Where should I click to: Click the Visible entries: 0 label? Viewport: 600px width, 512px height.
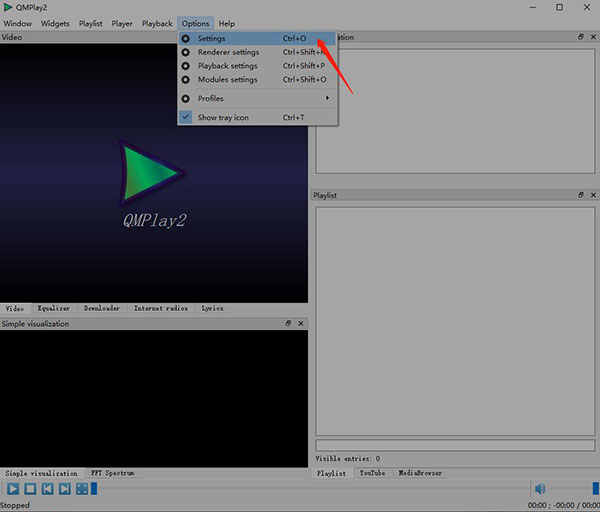[x=347, y=458]
